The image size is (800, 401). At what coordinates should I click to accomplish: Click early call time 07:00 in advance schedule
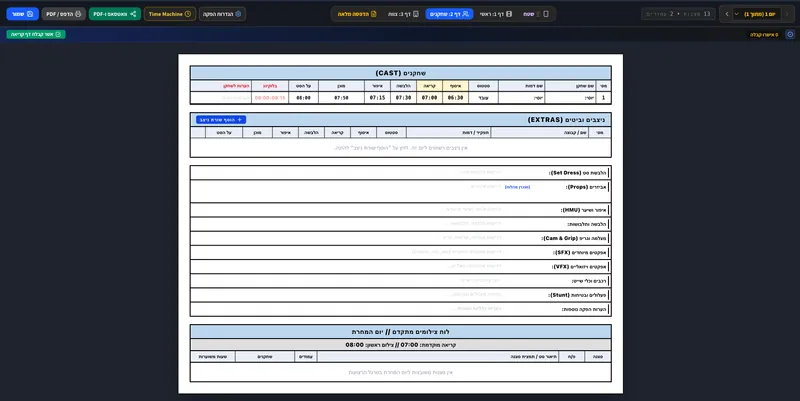pos(409,345)
